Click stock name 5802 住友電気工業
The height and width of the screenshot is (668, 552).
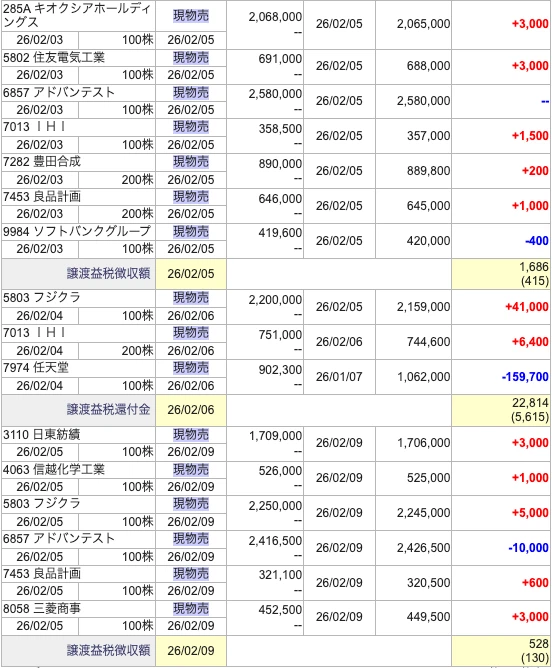click(54, 58)
